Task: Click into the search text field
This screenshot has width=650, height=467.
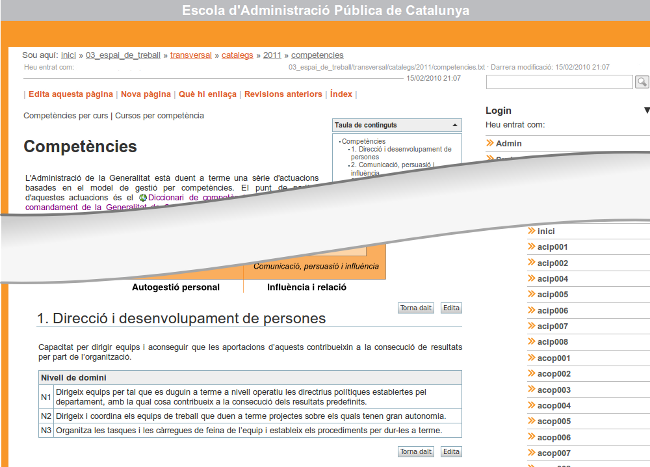Action: [558, 81]
